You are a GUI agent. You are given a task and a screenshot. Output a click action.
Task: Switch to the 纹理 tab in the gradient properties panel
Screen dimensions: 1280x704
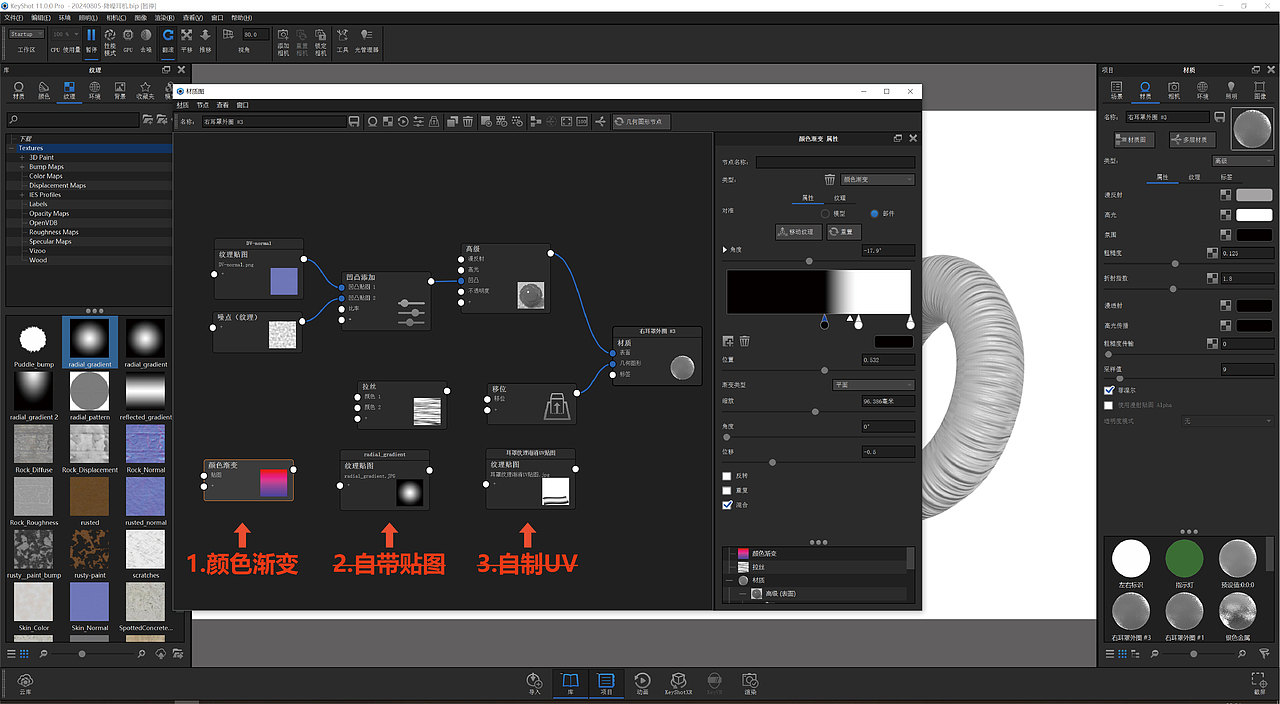pos(841,198)
